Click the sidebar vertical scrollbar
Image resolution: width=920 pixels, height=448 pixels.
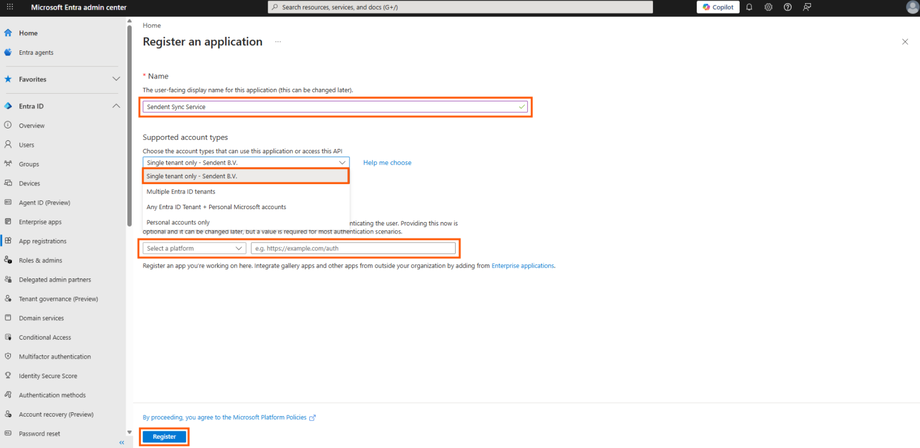pyautogui.click(x=130, y=125)
